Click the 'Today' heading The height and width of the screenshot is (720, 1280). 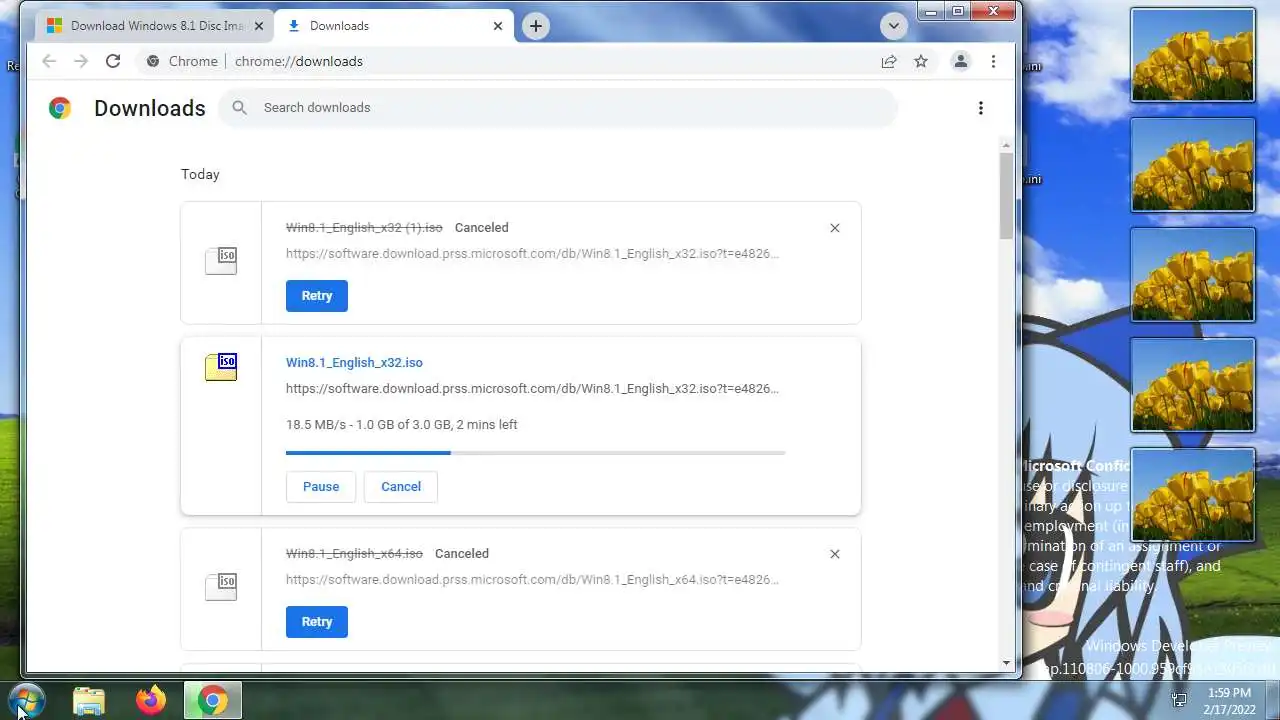click(200, 174)
